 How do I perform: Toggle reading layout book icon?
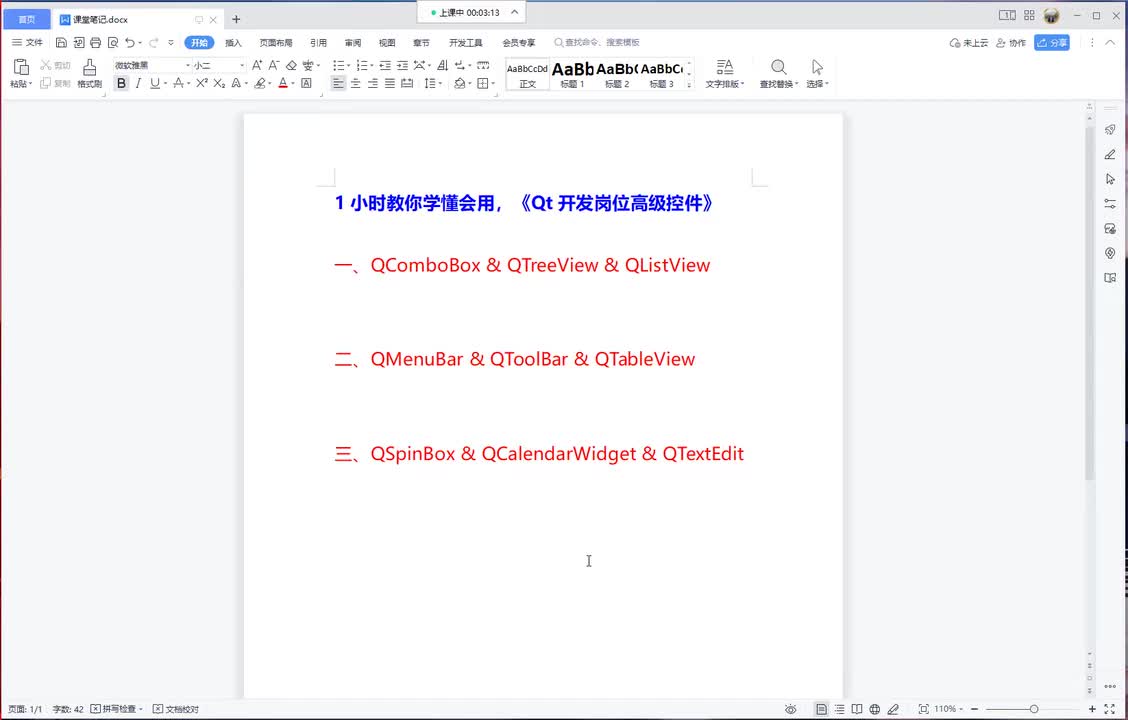click(857, 709)
